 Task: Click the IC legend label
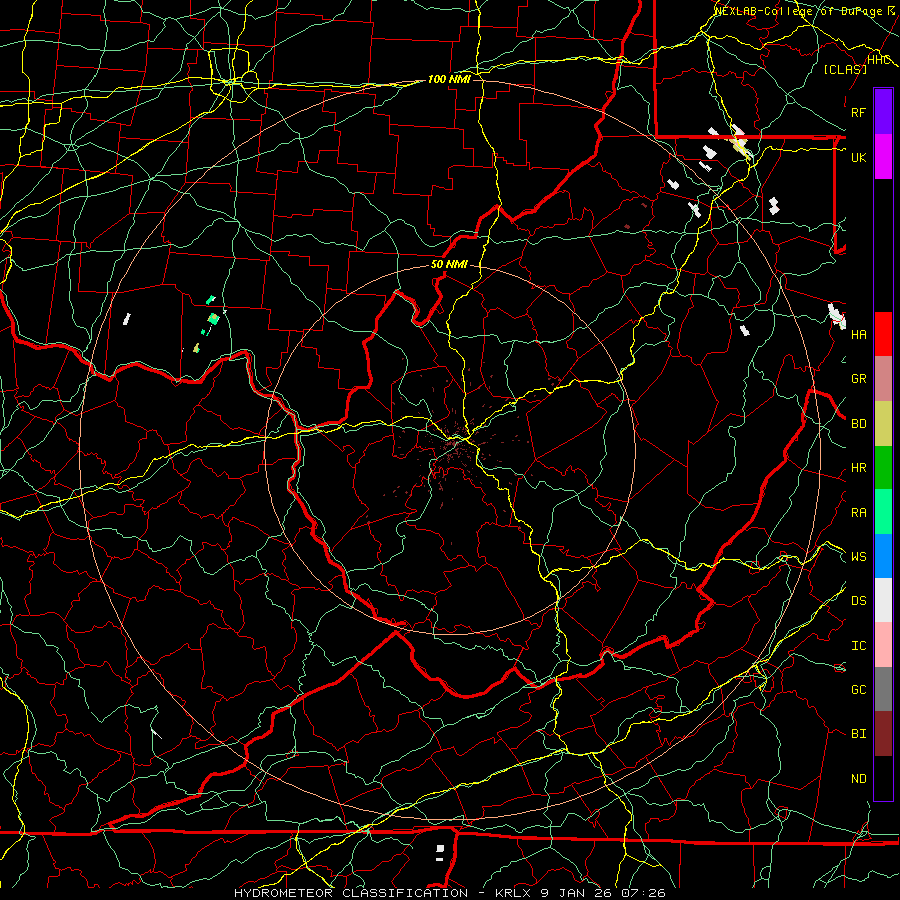click(858, 646)
